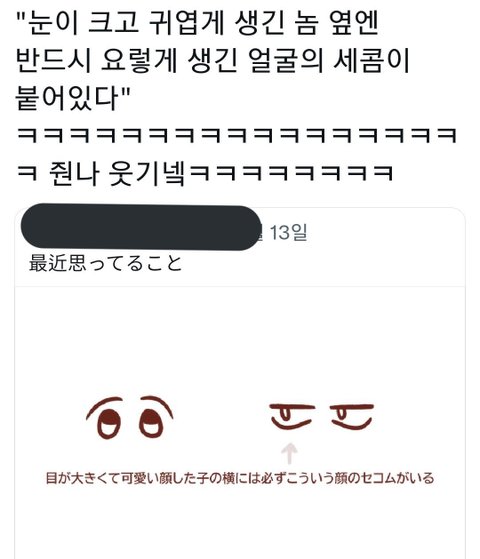Viewport: 480px width, 559px height.
Task: Click the word 얼굴의 in the tweet
Action: coord(287,60)
